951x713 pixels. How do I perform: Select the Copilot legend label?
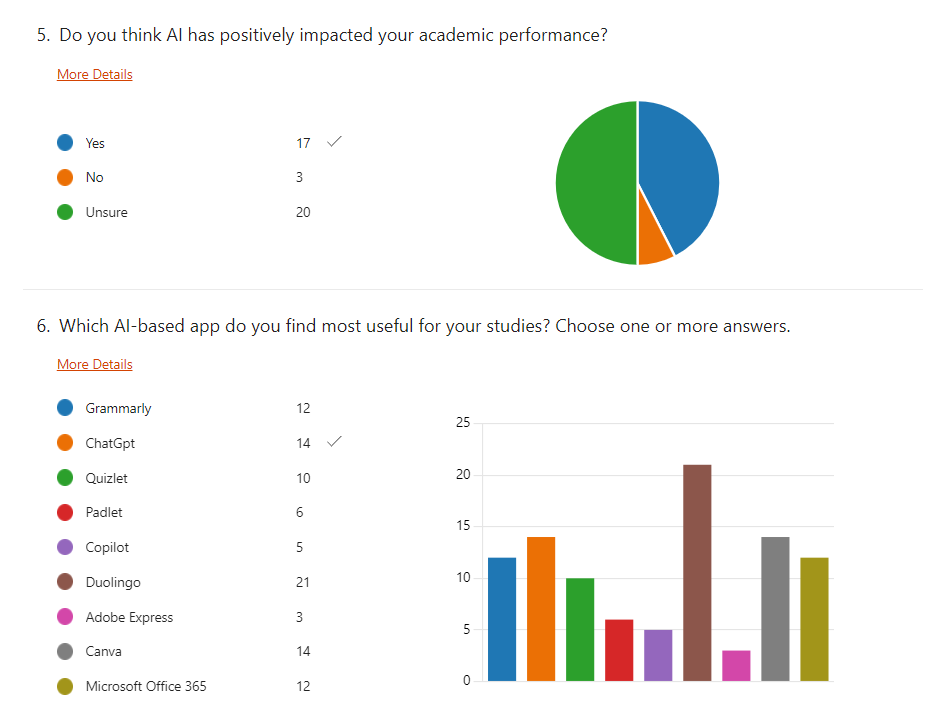[x=107, y=547]
